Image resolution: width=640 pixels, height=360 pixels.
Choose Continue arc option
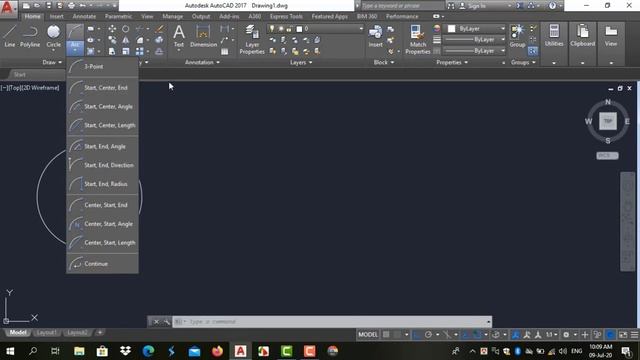pyautogui.click(x=102, y=264)
